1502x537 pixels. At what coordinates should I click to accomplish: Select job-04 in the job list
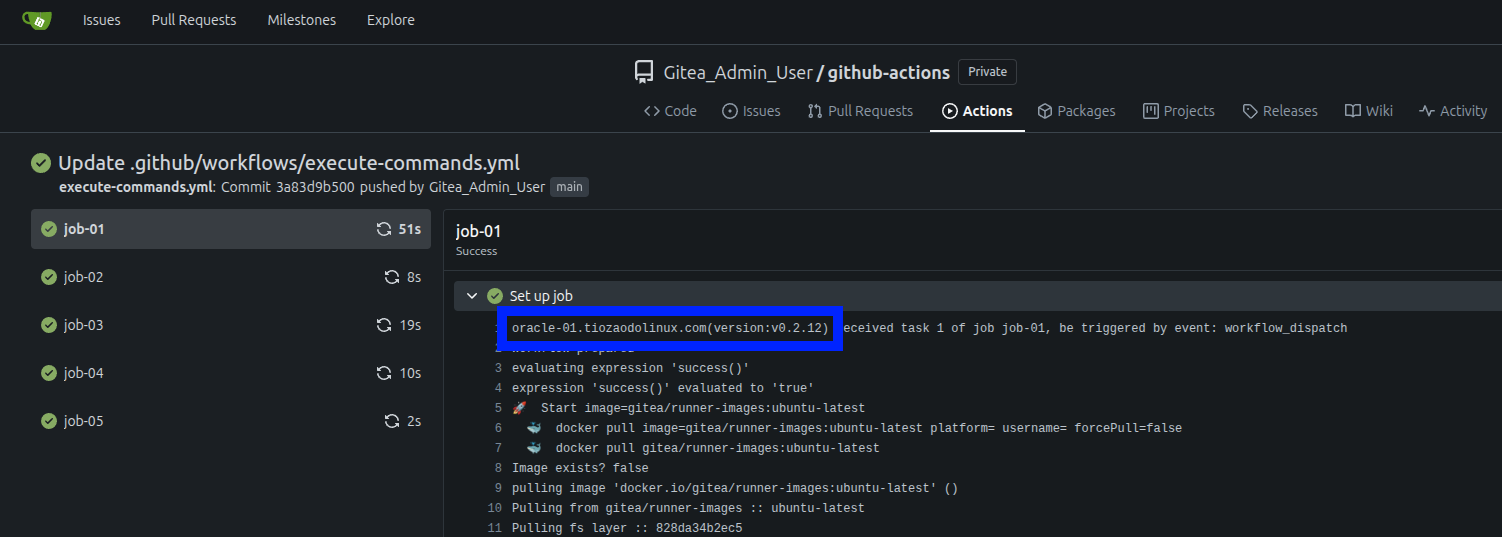coord(231,373)
